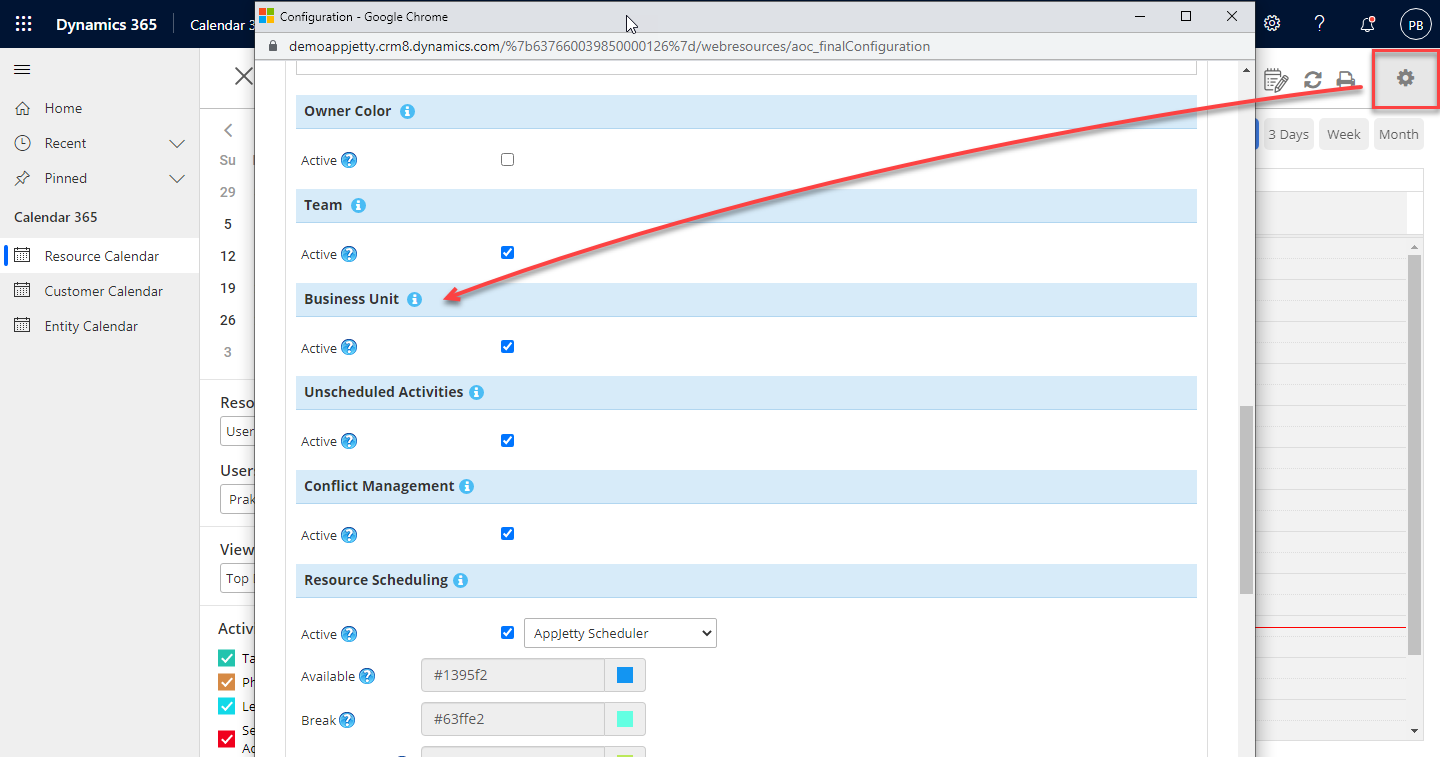Expand the Pinned section in sidebar
This screenshot has width=1440, height=757.
pyautogui.click(x=177, y=178)
